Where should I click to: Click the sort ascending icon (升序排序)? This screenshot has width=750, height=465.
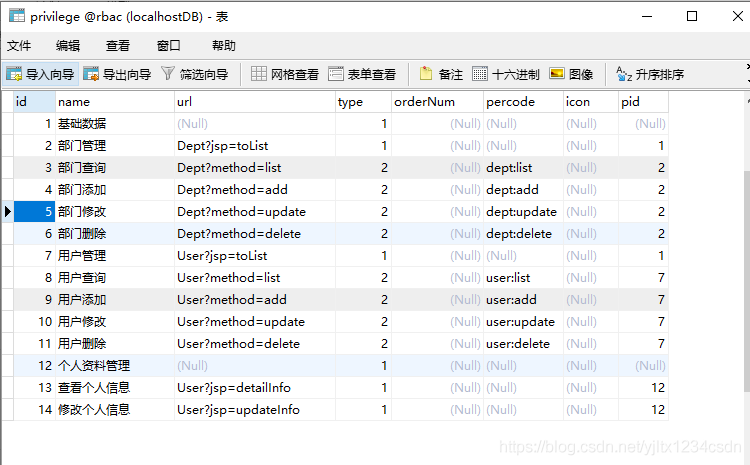coord(624,74)
